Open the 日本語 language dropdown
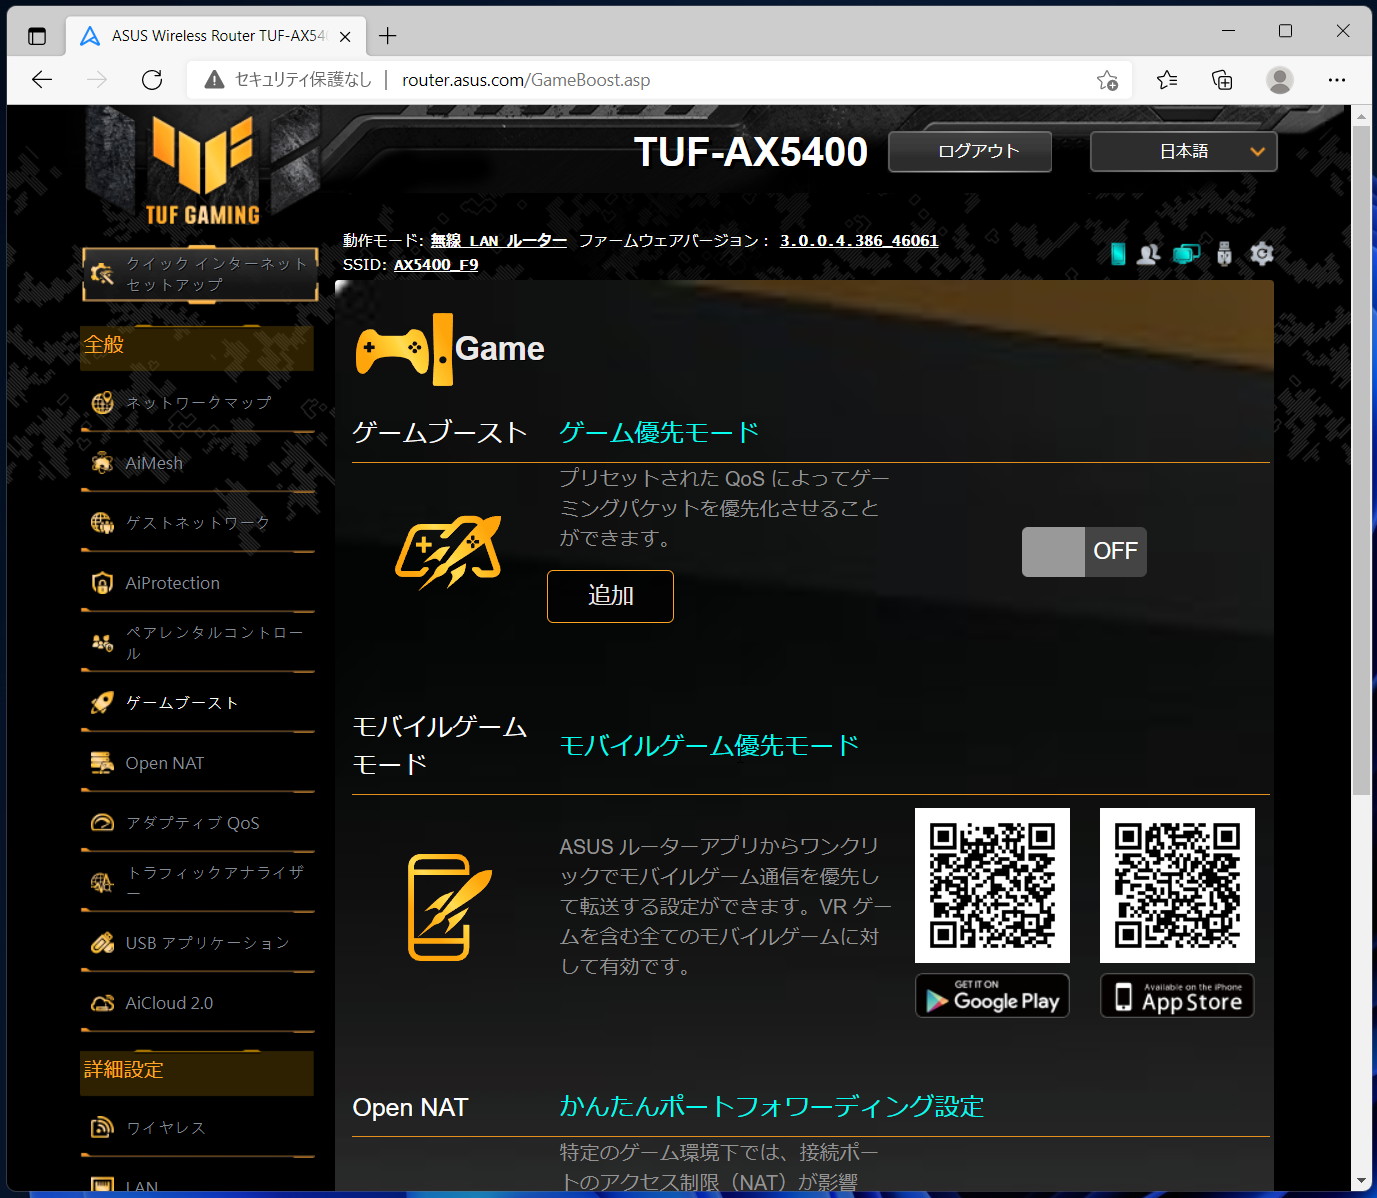The width and height of the screenshot is (1377, 1198). pos(1183,151)
